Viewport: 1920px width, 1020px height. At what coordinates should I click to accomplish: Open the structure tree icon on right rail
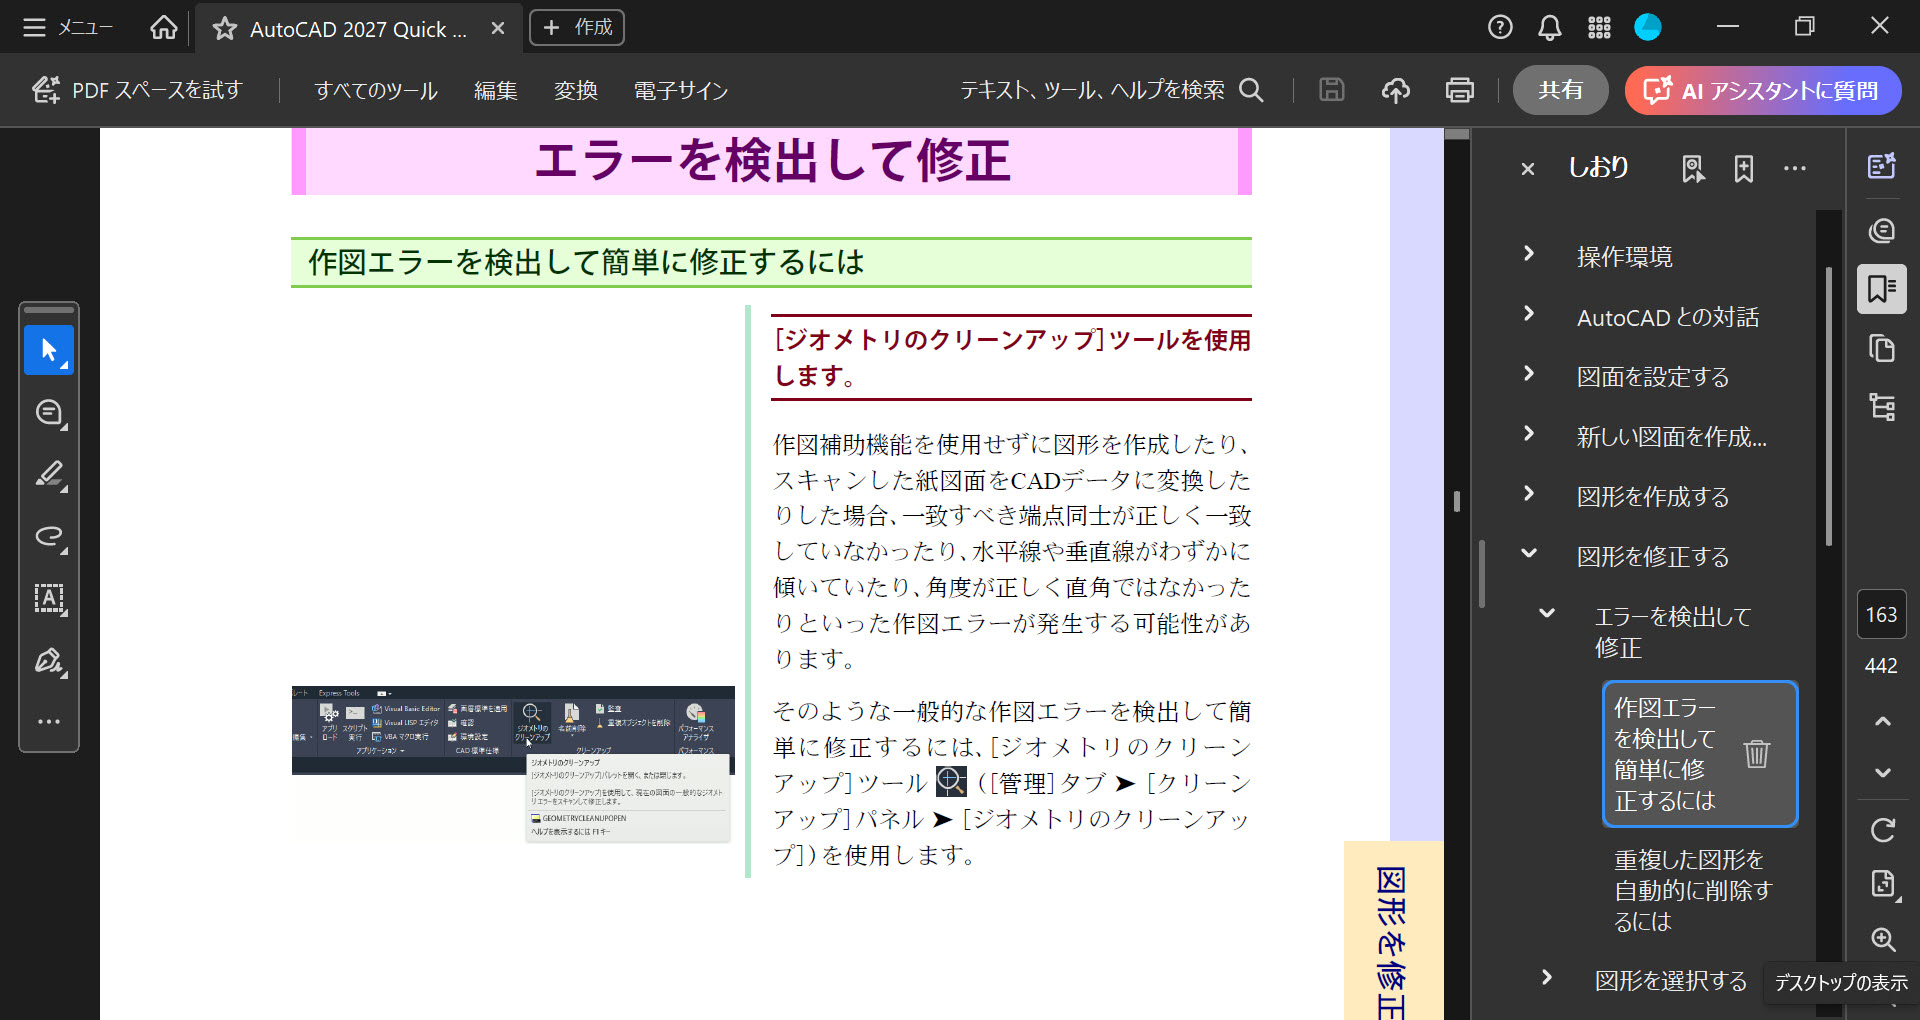point(1882,407)
